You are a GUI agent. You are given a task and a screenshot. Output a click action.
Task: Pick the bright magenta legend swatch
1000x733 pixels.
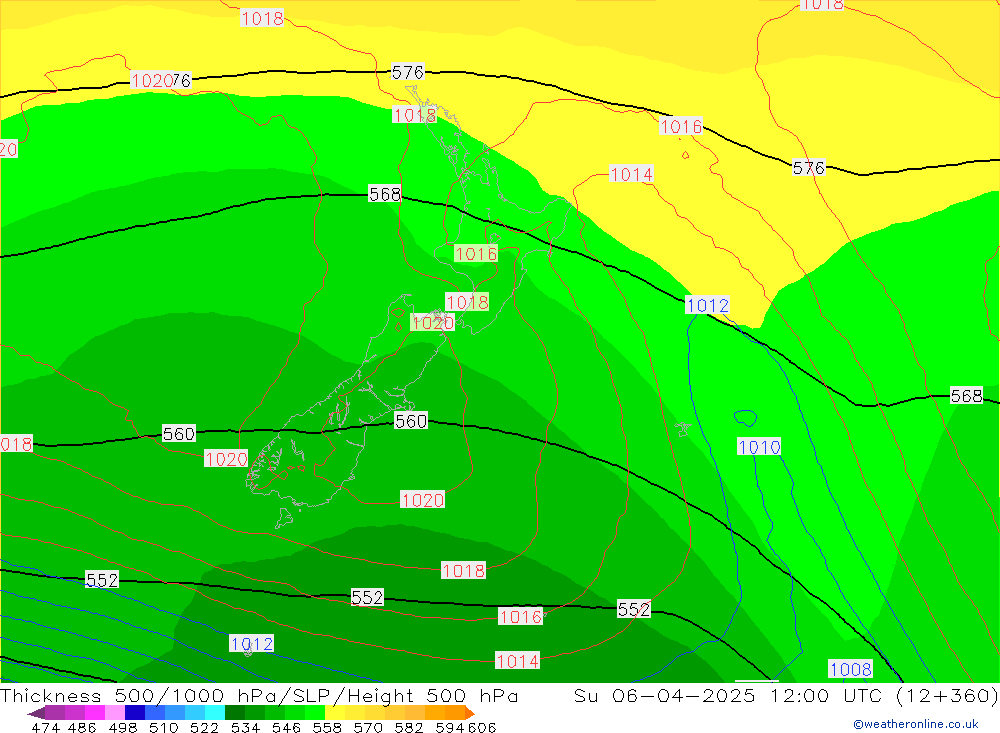pyautogui.click(x=94, y=713)
